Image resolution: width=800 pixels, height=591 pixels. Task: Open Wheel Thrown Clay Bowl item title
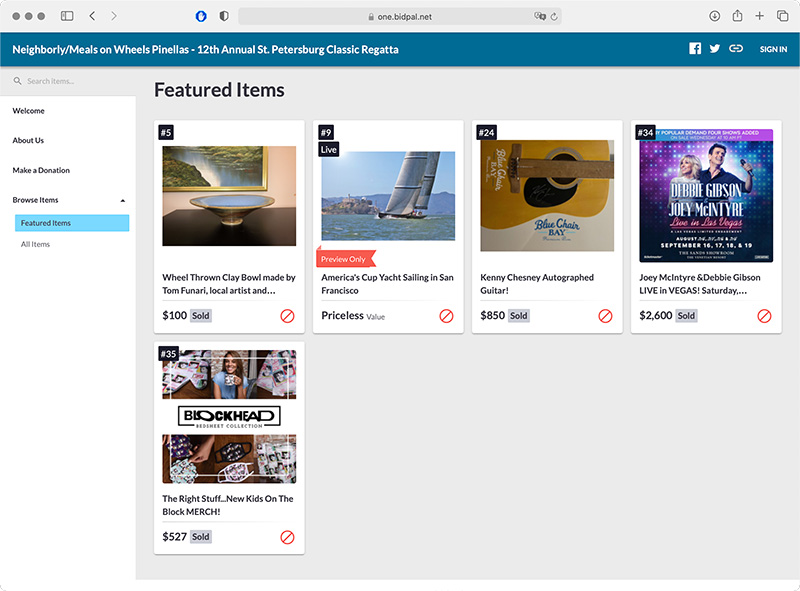tap(229, 284)
